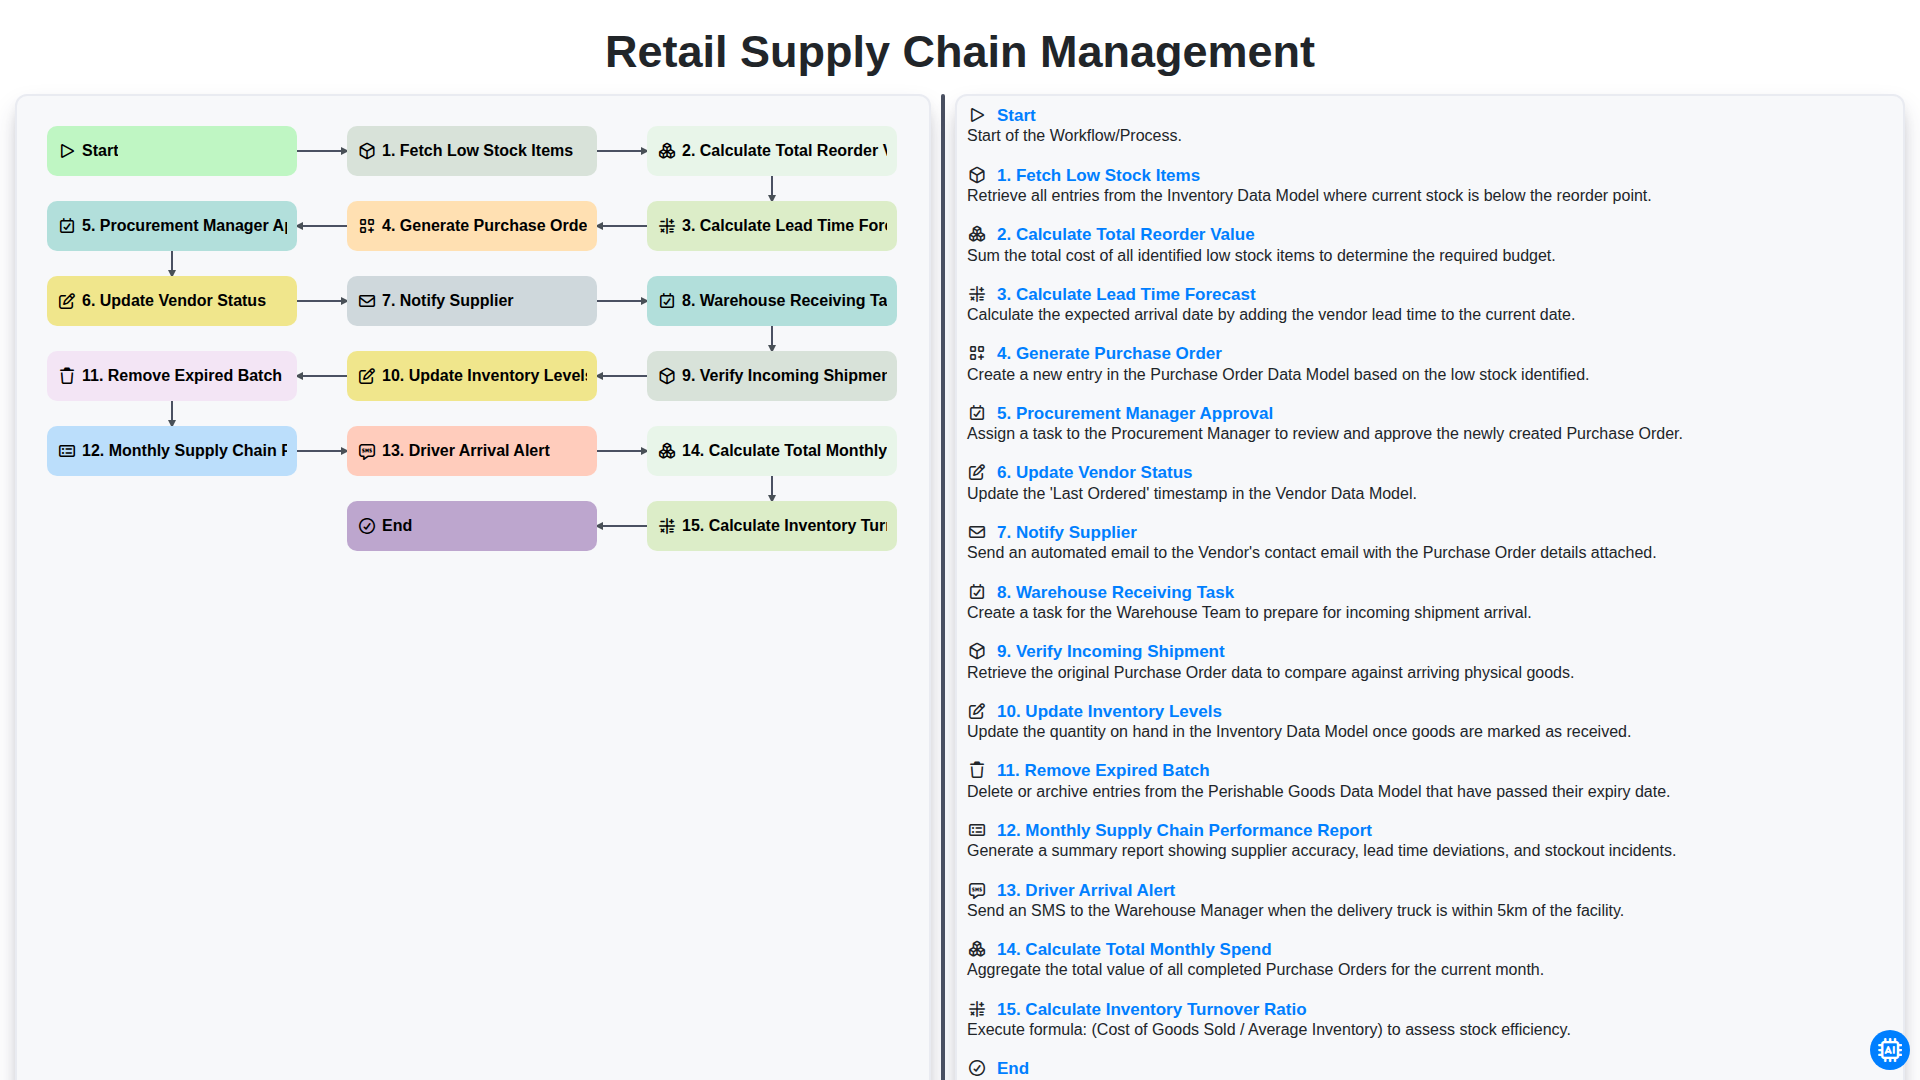The width and height of the screenshot is (1920, 1080).
Task: Open the 4. Generate Purchase Order link
Action: pyautogui.click(x=1109, y=353)
